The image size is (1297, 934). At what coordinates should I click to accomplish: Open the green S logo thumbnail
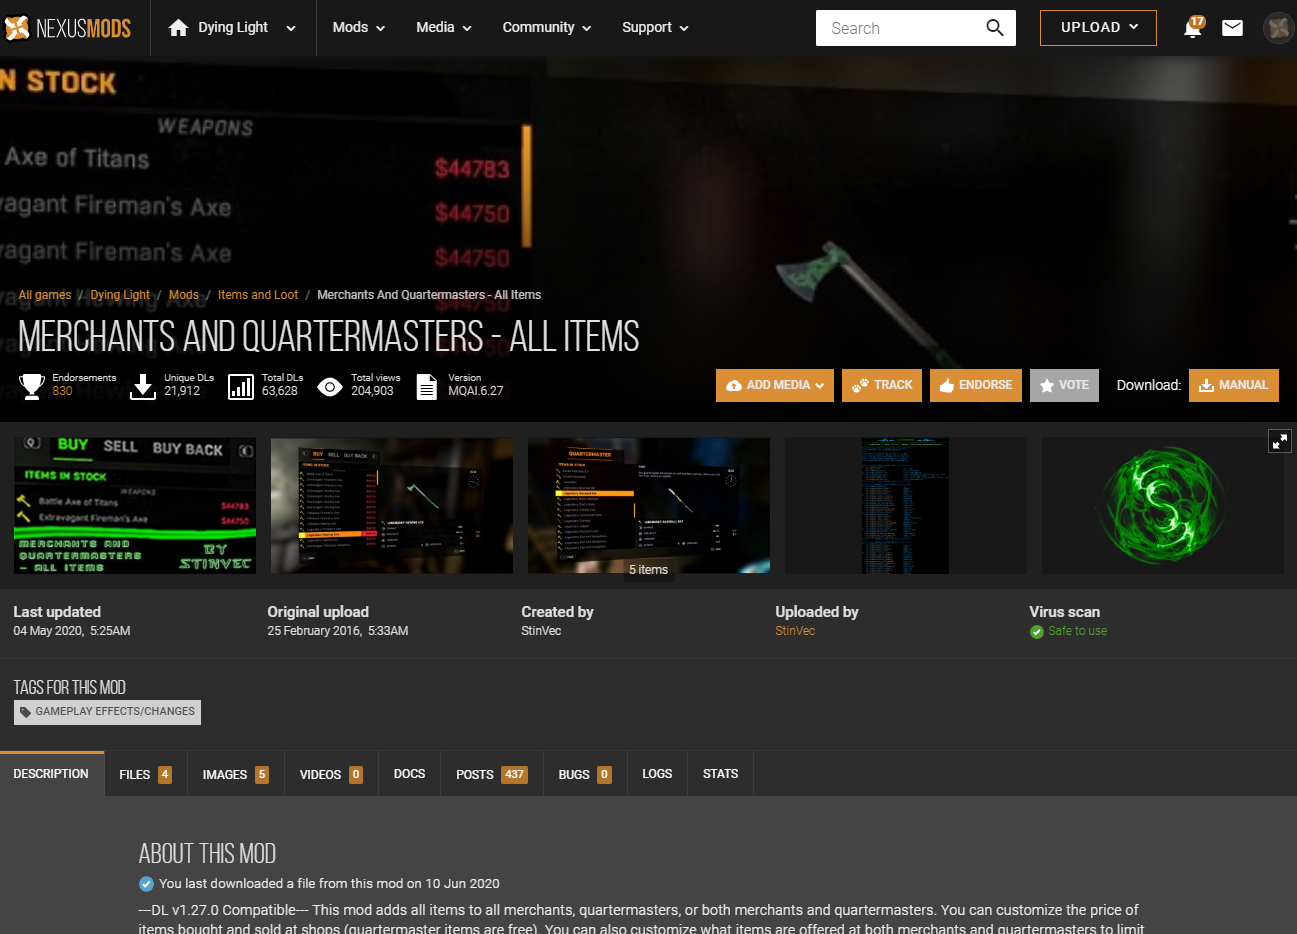[1163, 505]
